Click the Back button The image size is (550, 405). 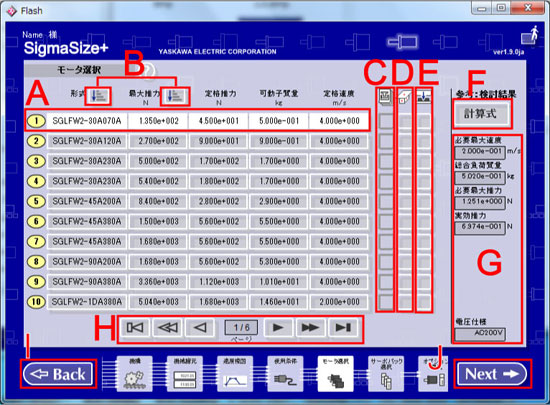58,374
